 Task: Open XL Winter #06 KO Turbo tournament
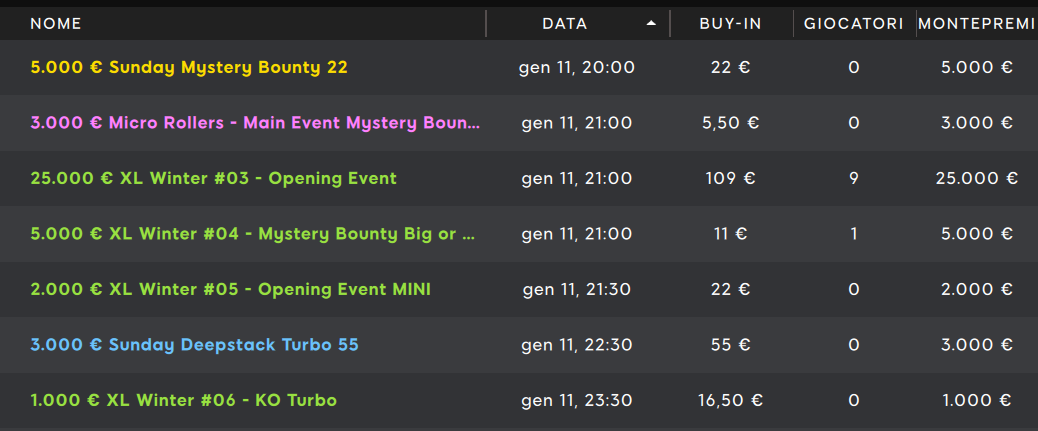pos(184,400)
